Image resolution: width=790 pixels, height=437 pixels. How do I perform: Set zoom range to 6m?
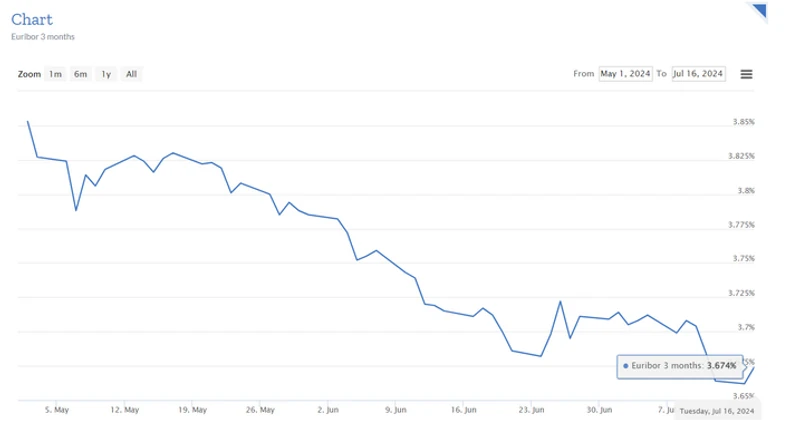coord(81,74)
